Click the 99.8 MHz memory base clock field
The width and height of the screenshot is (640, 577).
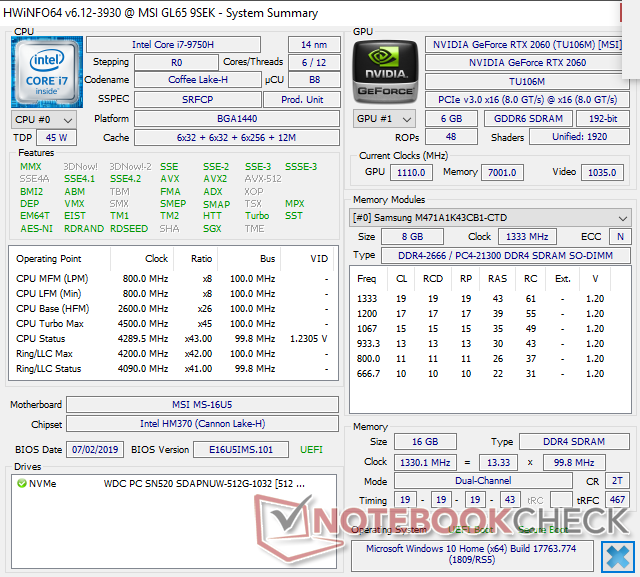click(x=574, y=463)
